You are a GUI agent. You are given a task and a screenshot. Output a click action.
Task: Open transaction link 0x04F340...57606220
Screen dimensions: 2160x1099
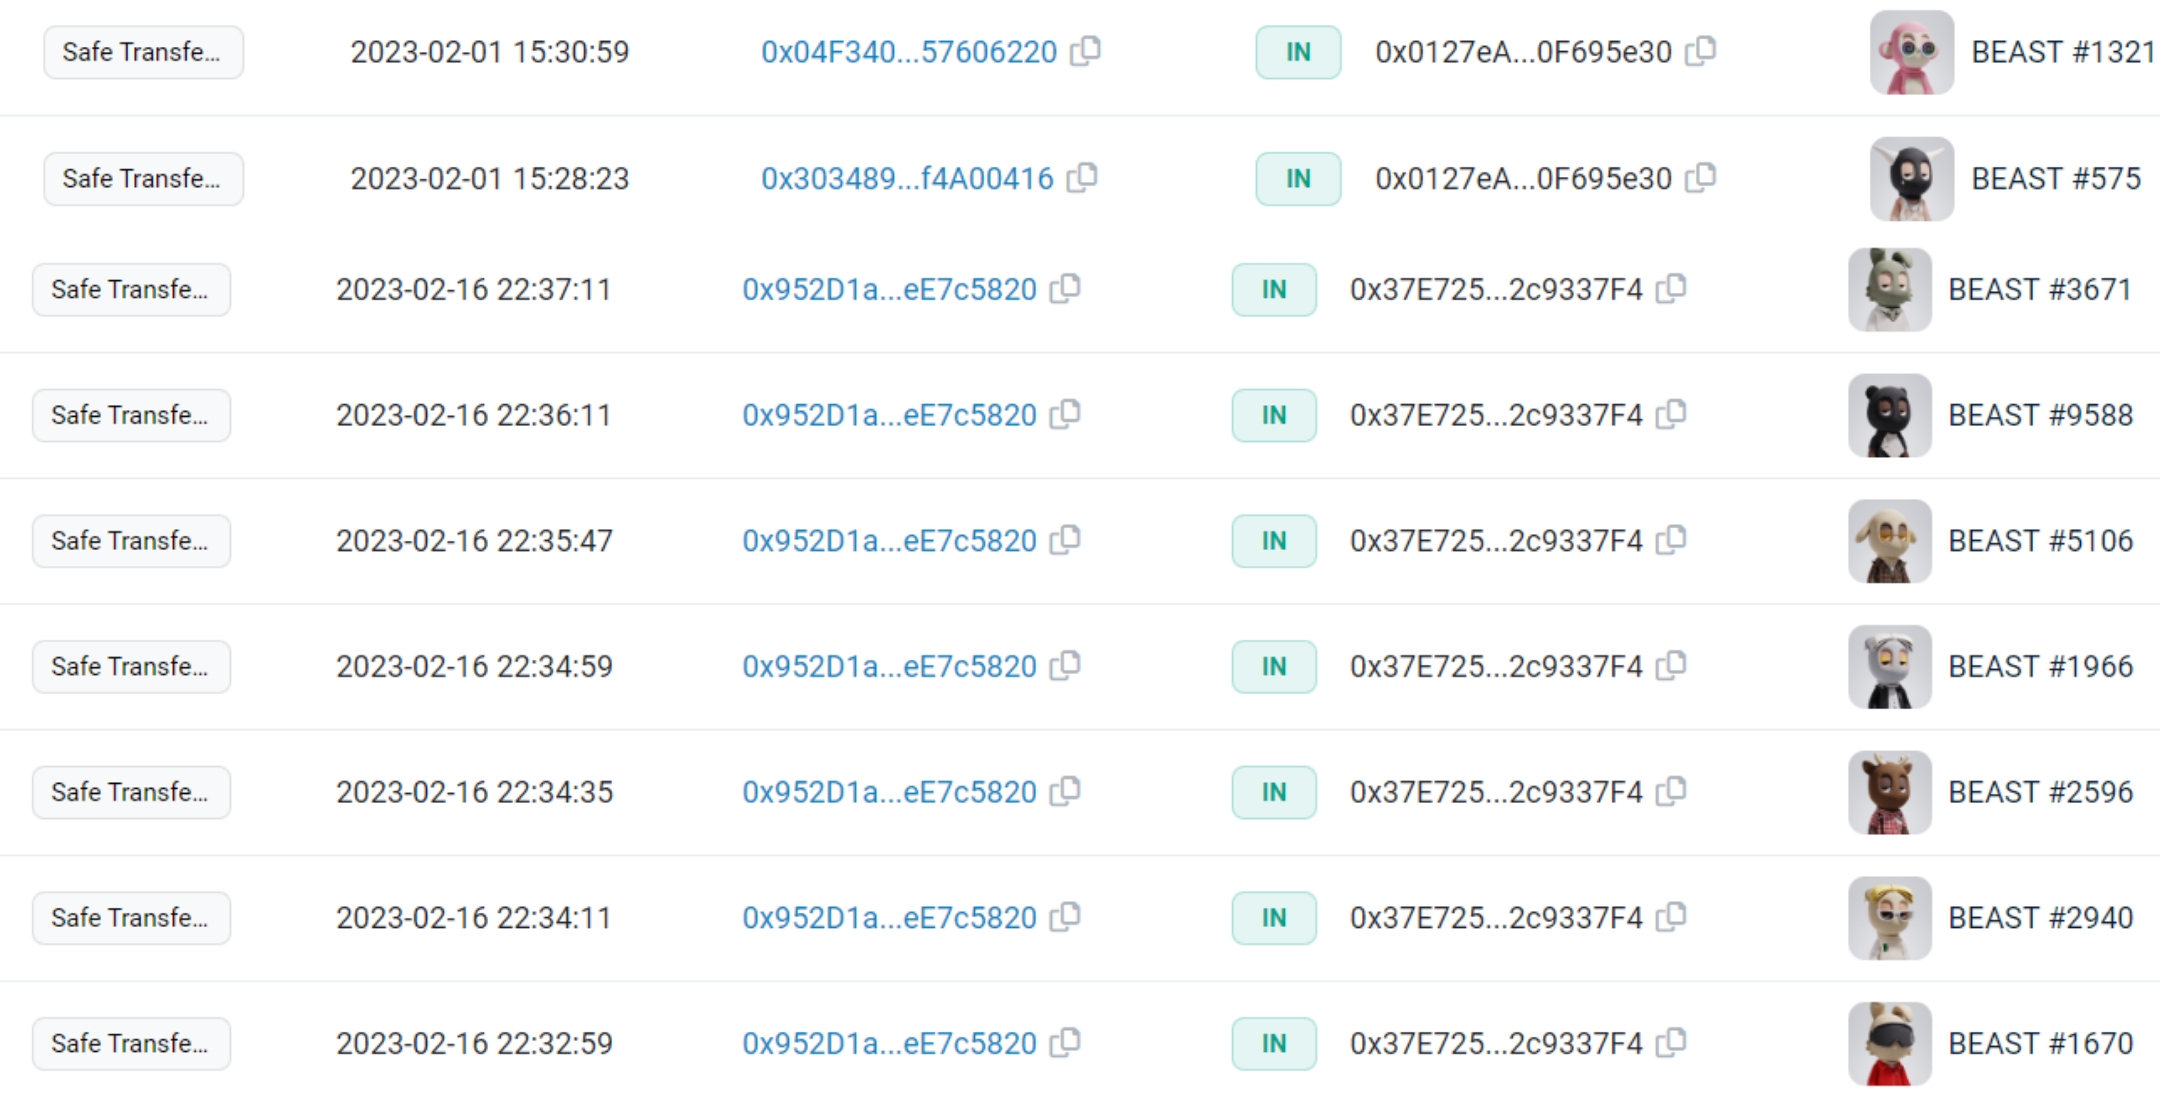pyautogui.click(x=908, y=52)
